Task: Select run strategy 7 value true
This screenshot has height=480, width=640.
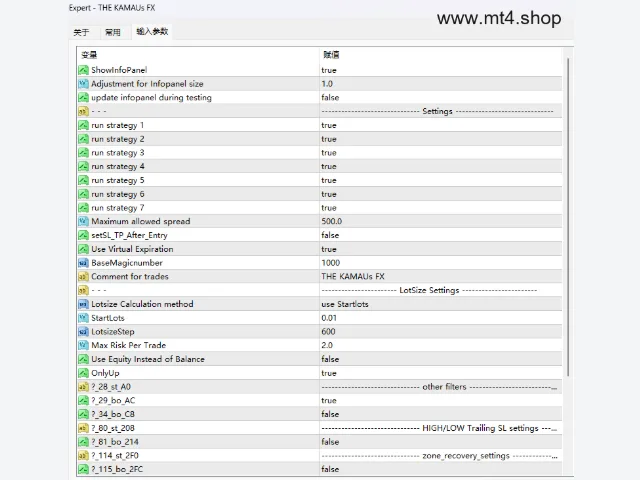Action: pos(329,208)
